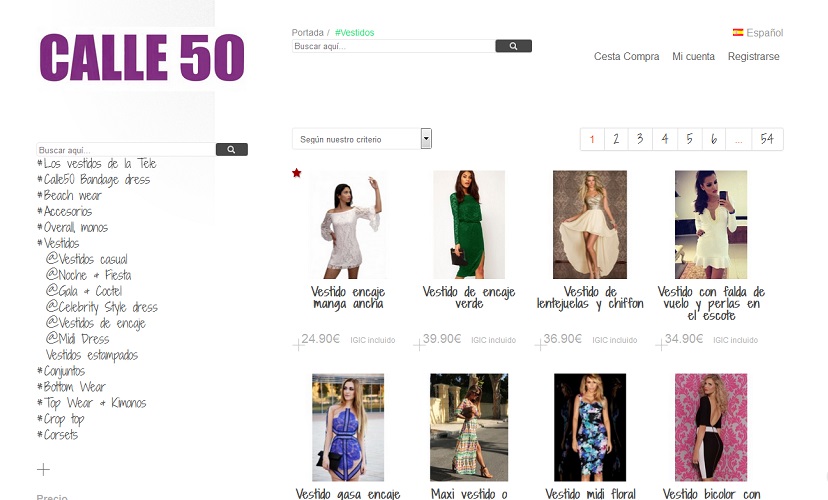The width and height of the screenshot is (828, 500).
Task: Open sequin chiffon dress product photo
Action: tap(590, 224)
